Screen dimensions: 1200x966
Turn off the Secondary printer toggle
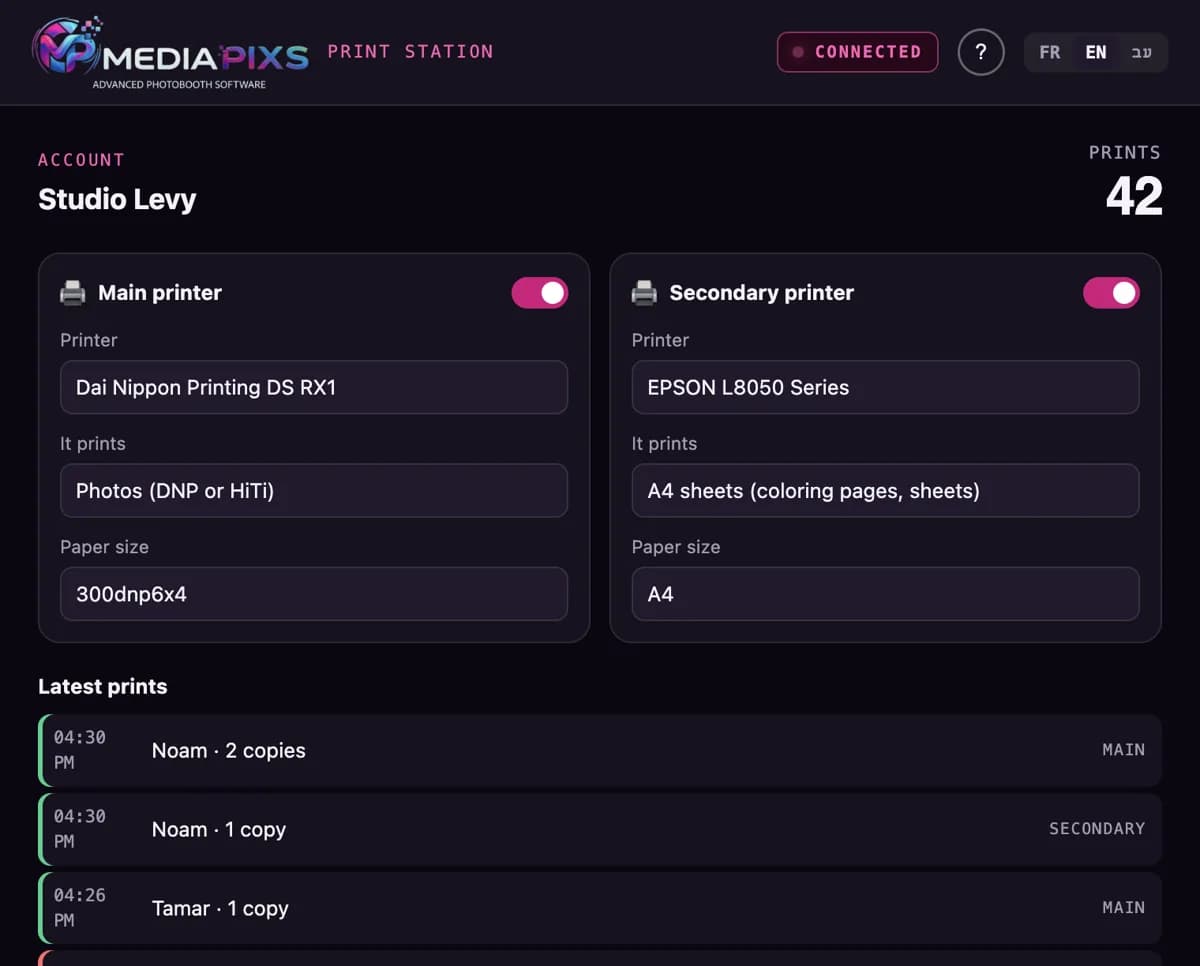point(1111,293)
